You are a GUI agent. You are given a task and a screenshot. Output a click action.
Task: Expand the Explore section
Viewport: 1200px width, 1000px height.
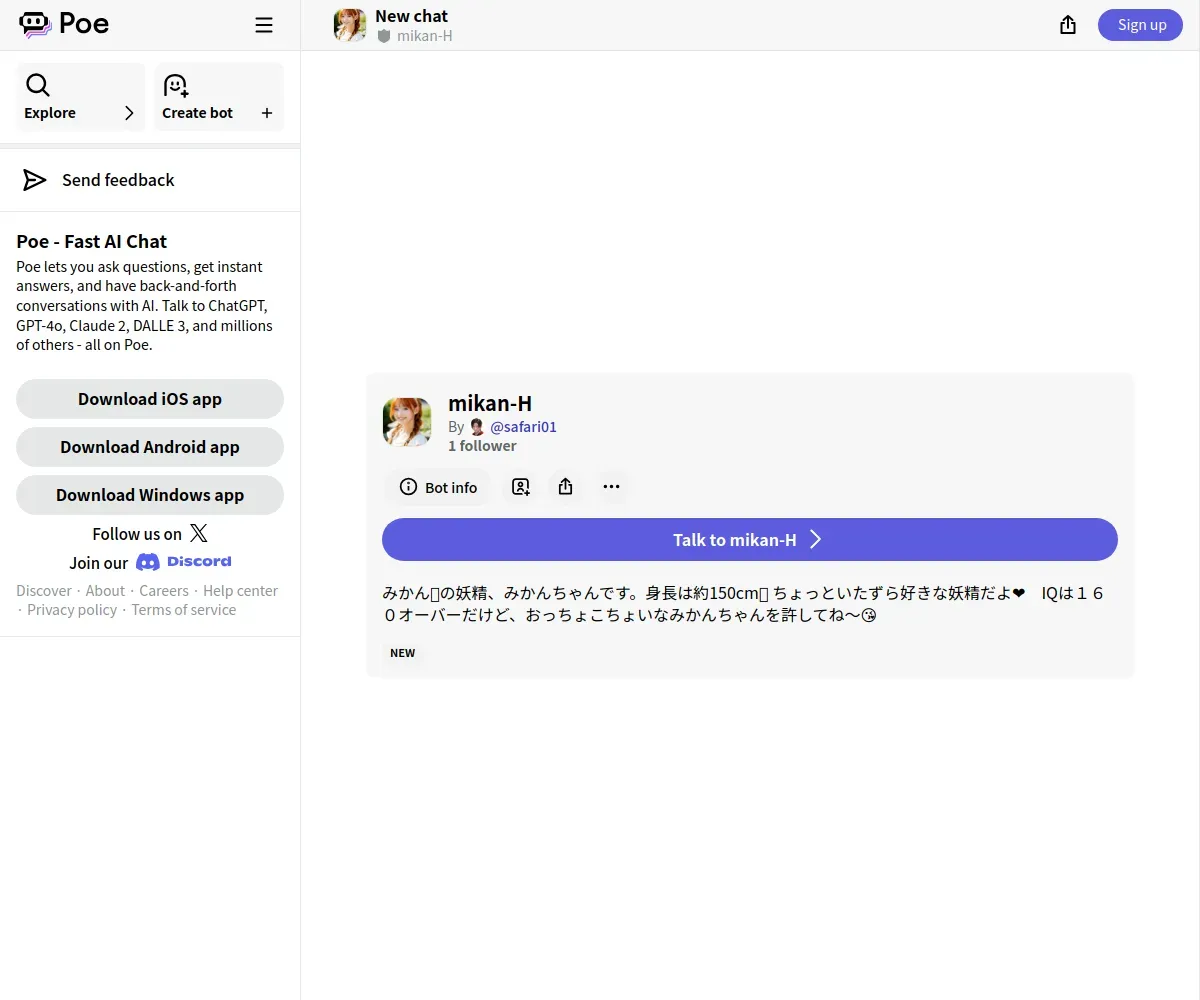pyautogui.click(x=80, y=97)
